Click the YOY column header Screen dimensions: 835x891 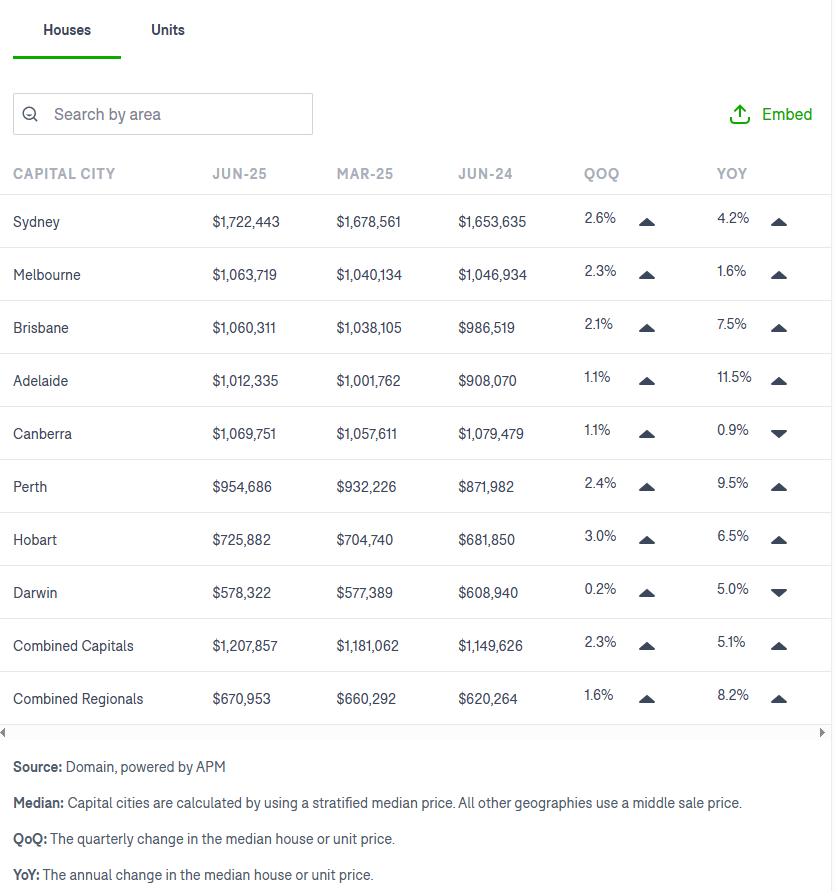point(732,174)
